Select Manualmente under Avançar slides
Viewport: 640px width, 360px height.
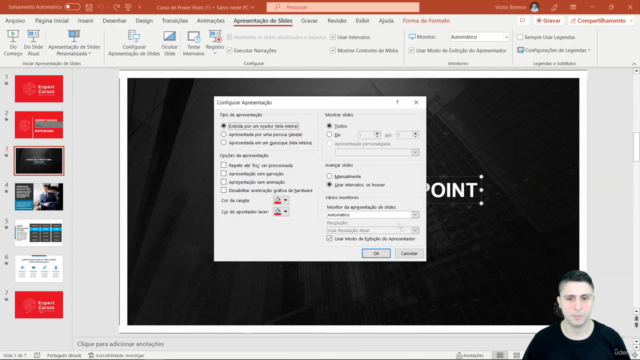329,176
